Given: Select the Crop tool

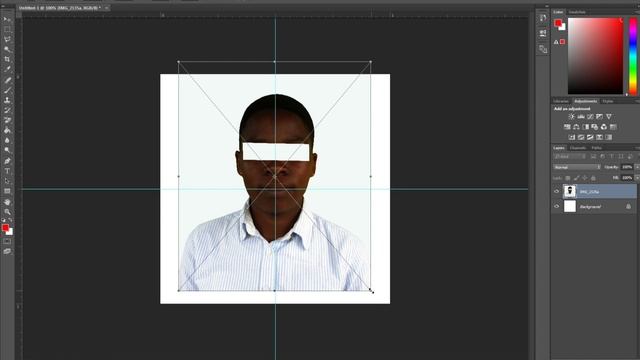Looking at the screenshot, I should (7, 60).
